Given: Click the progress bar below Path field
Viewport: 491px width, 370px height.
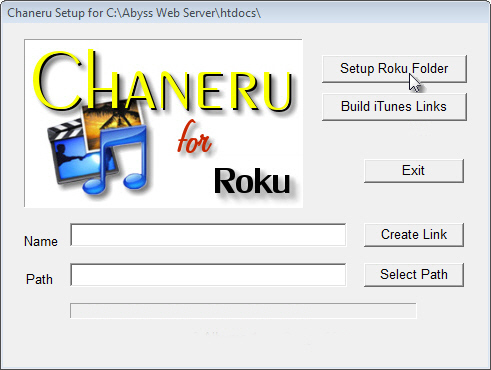Looking at the screenshot, I should tap(243, 311).
